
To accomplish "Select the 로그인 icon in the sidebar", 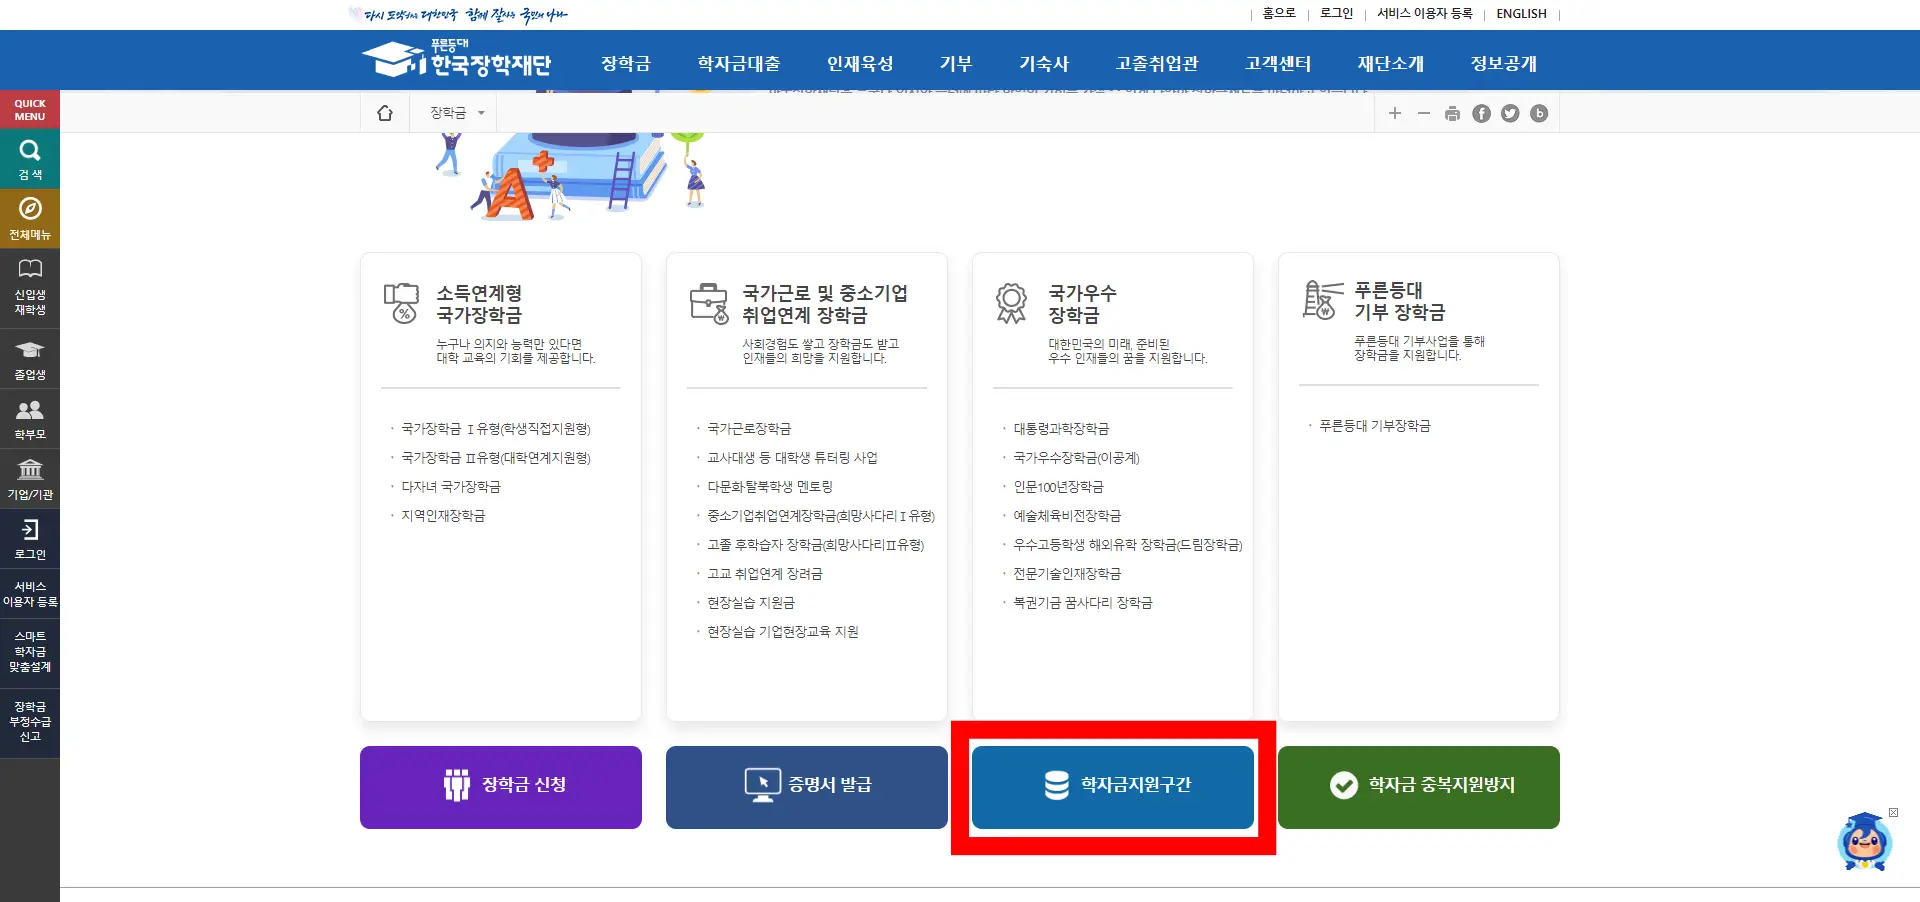I will click(x=29, y=539).
